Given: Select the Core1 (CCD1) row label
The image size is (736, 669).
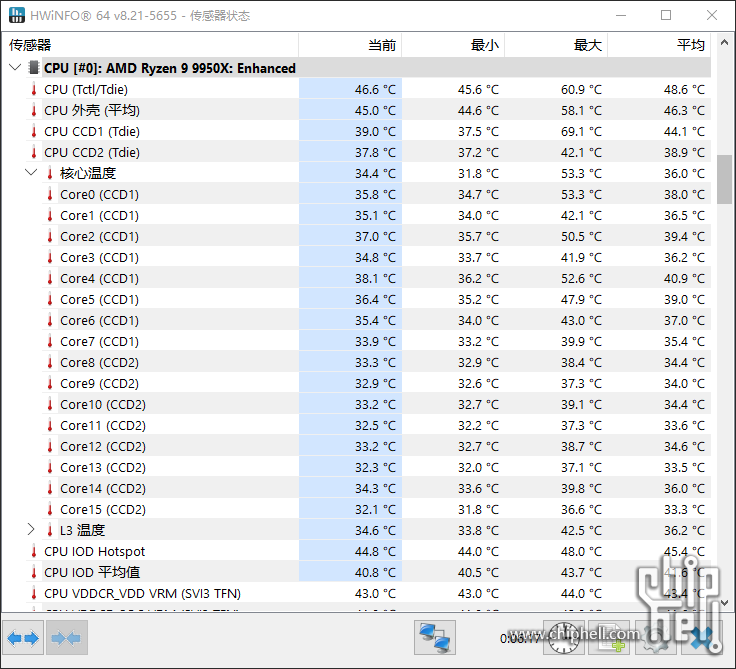Looking at the screenshot, I should [x=100, y=215].
